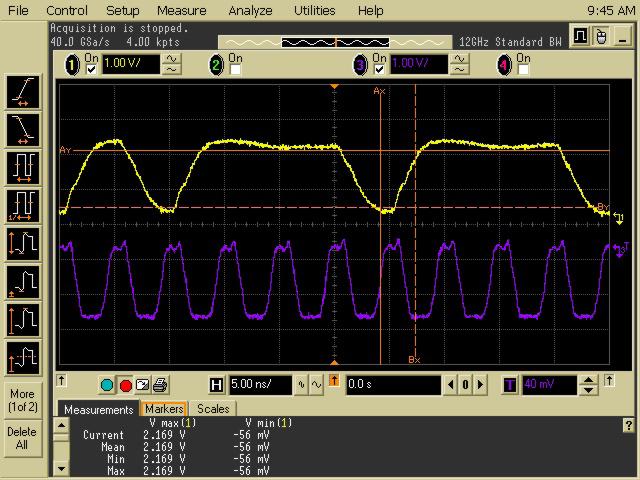Switch to the Scales tab

pyautogui.click(x=213, y=409)
